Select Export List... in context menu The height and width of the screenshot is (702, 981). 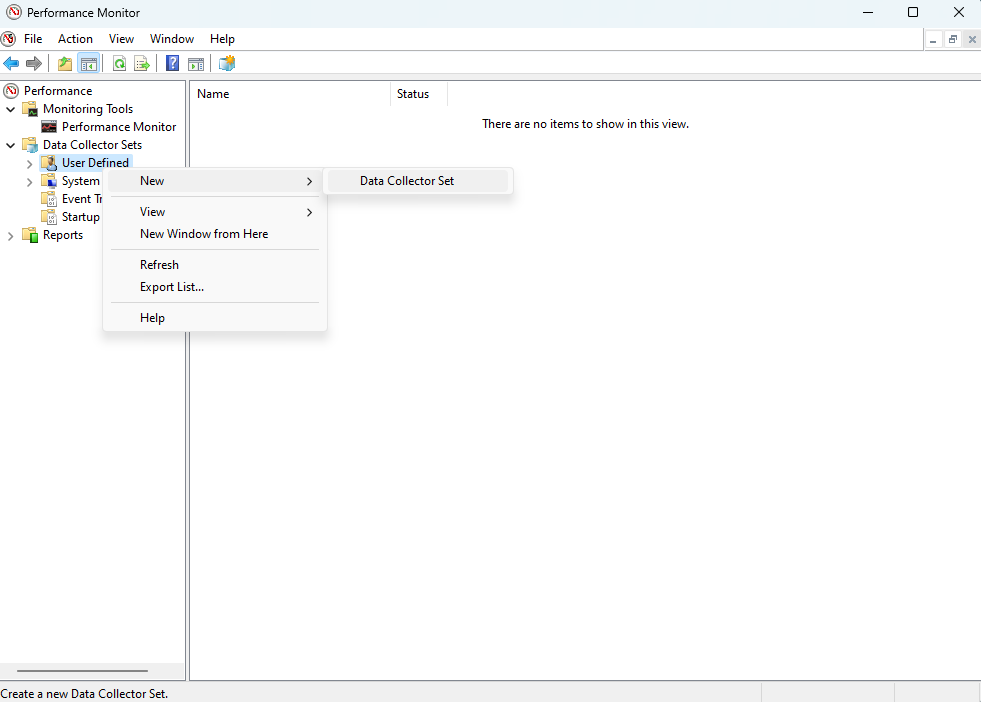coord(172,287)
